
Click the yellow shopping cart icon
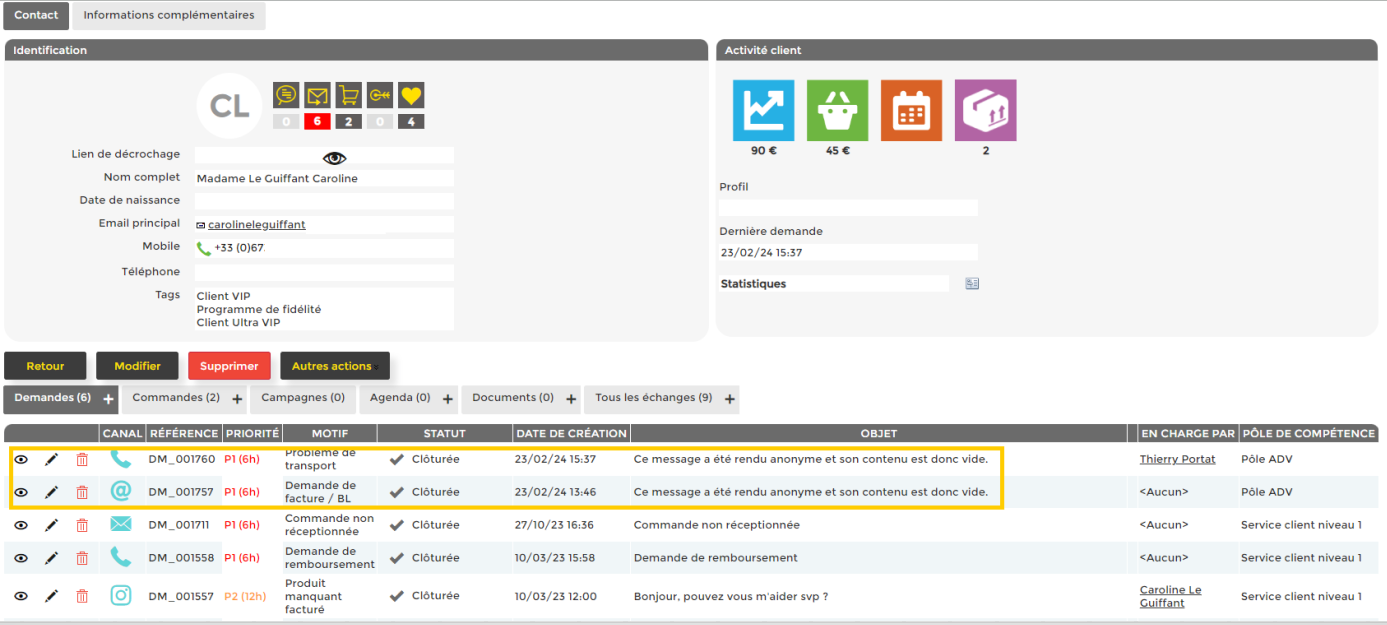tap(348, 95)
